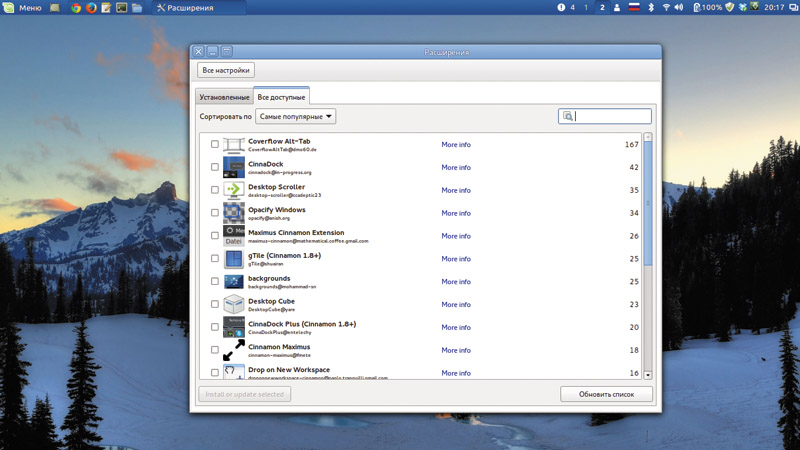Click the scrollbar up arrow
Screen dimensions: 800x450
(648, 137)
